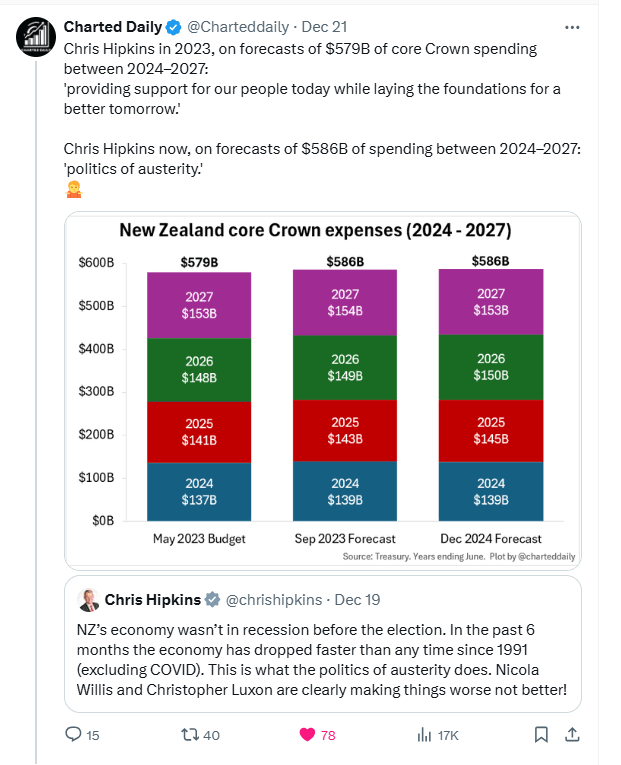Open Chris Hipkins avatar in quoted tweet
This screenshot has width=621, height=765.
88,600
